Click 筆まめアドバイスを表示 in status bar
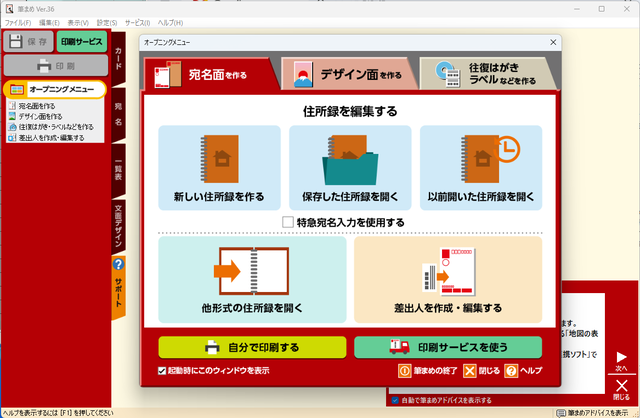 (x=593, y=413)
